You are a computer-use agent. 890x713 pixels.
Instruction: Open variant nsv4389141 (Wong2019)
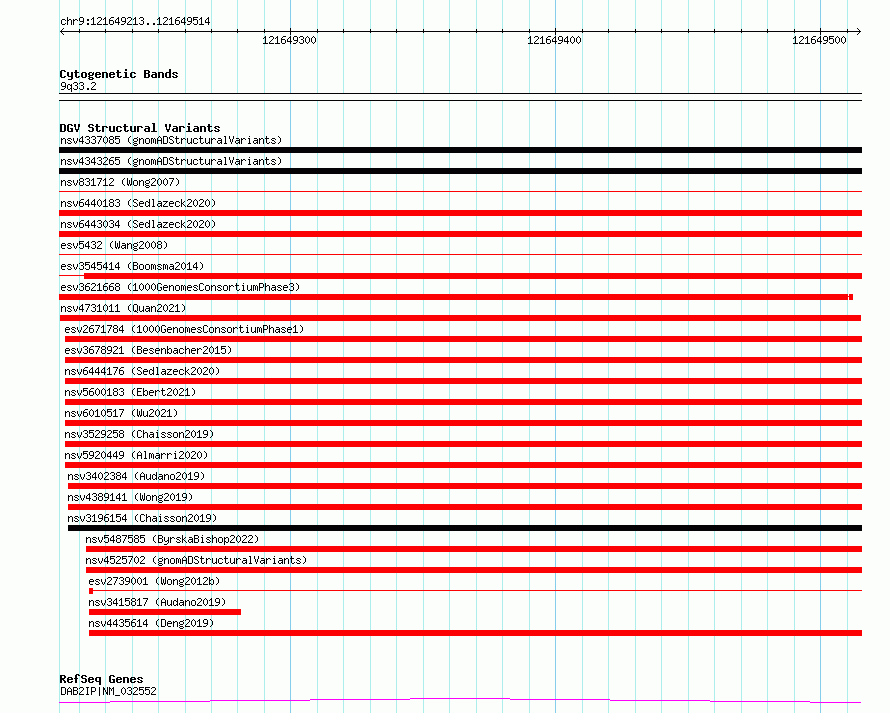(x=130, y=497)
